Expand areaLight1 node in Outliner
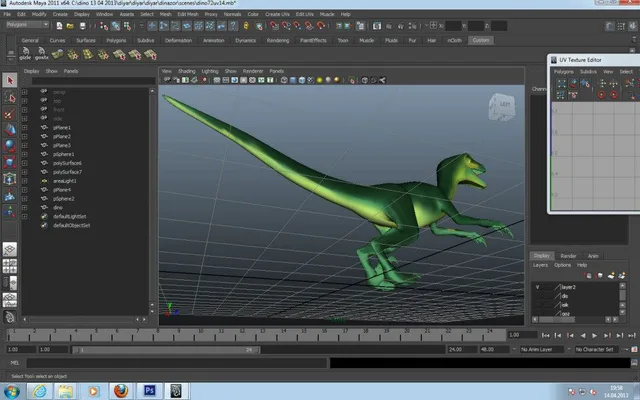Image resolution: width=640 pixels, height=400 pixels. [24, 181]
